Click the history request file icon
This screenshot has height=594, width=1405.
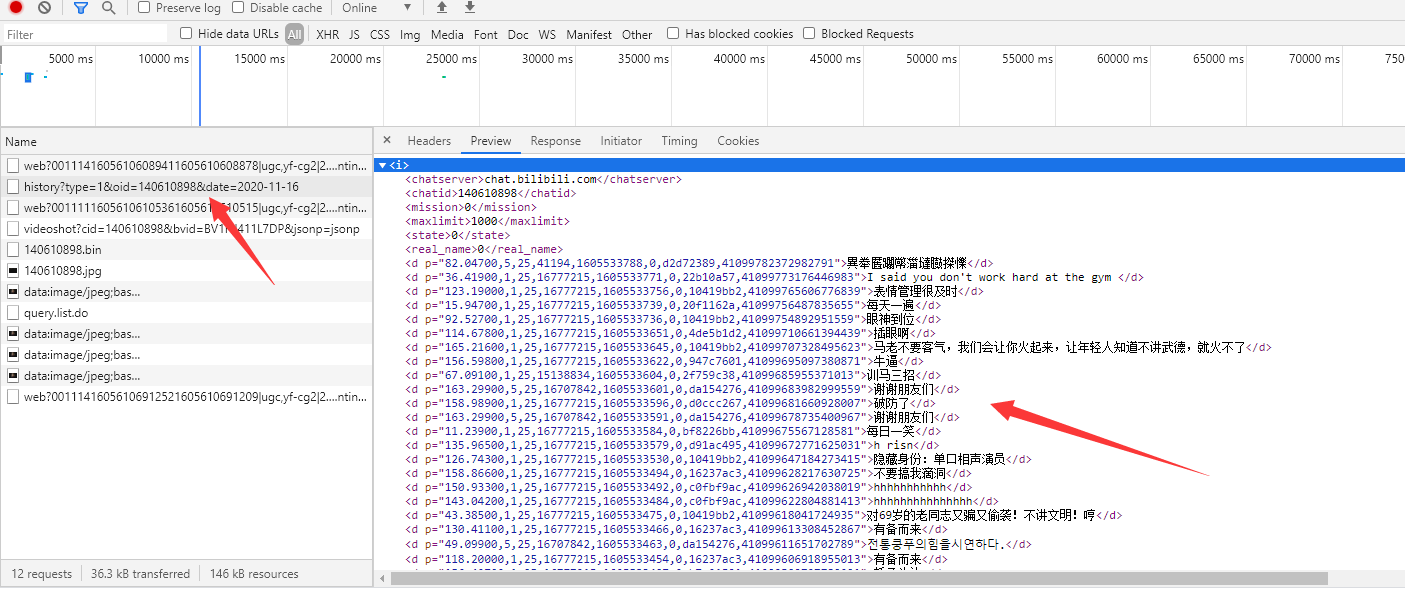13,187
